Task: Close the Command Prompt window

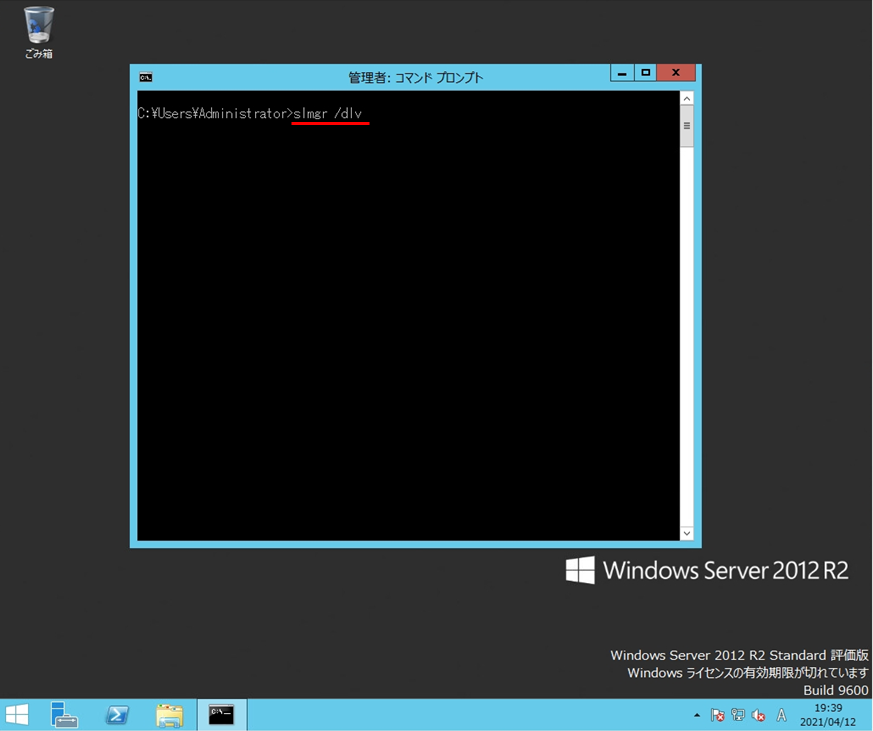Action: 676,73
